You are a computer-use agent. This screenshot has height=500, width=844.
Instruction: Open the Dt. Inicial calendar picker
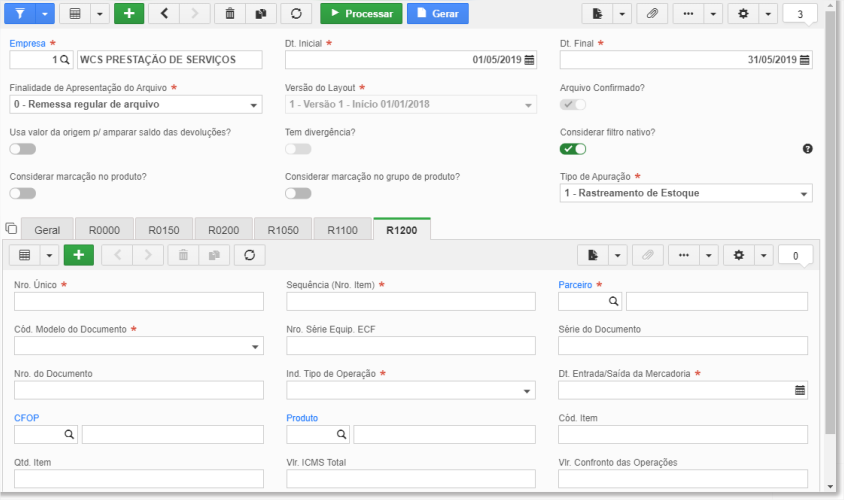(x=530, y=60)
